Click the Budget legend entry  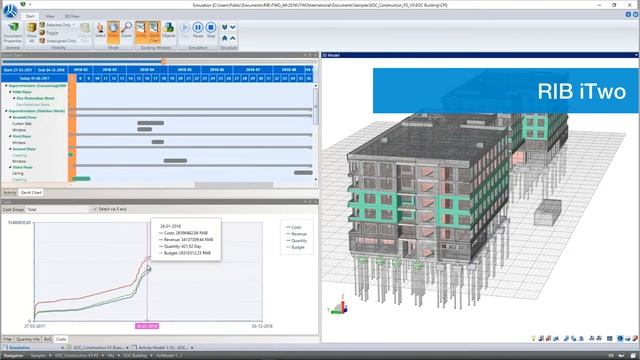(295, 247)
